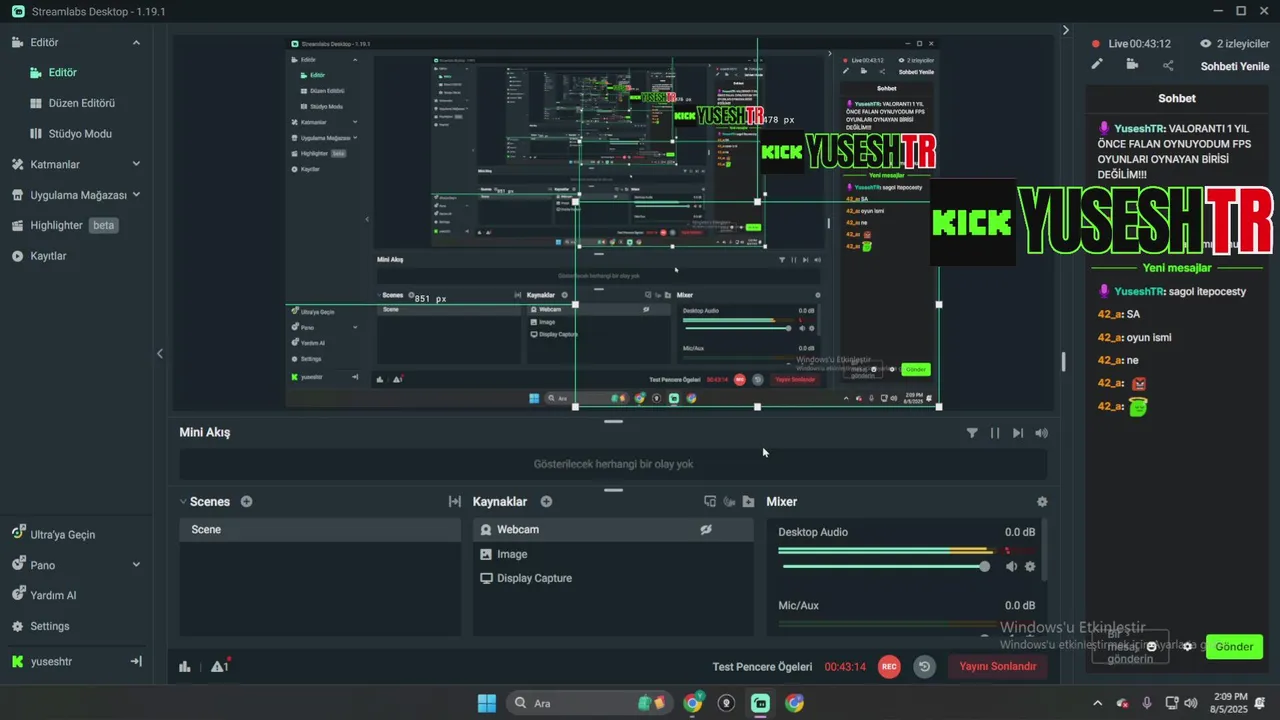Click the viewers count eye icon
This screenshot has height=720, width=1280.
tap(1206, 44)
